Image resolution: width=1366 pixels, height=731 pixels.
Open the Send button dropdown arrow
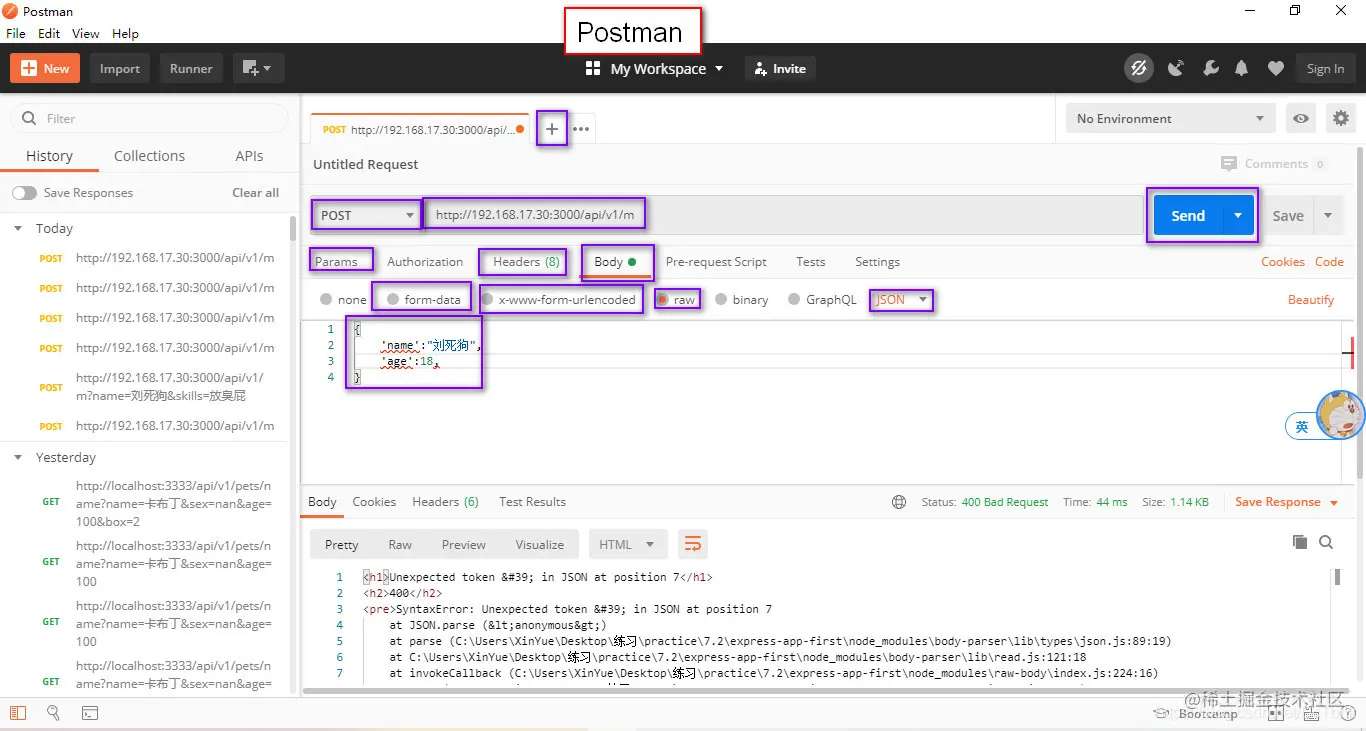[1238, 216]
